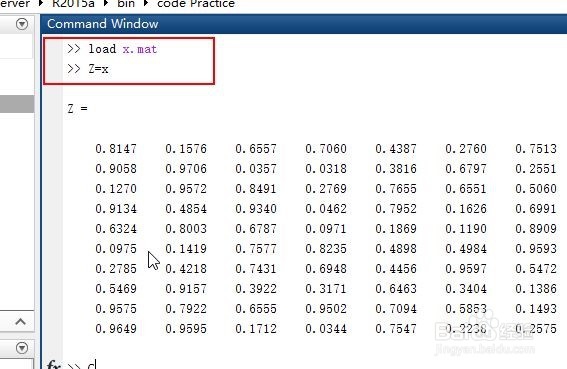This screenshot has height=369, width=567.
Task: Click the fx function browser icon
Action: click(54, 365)
